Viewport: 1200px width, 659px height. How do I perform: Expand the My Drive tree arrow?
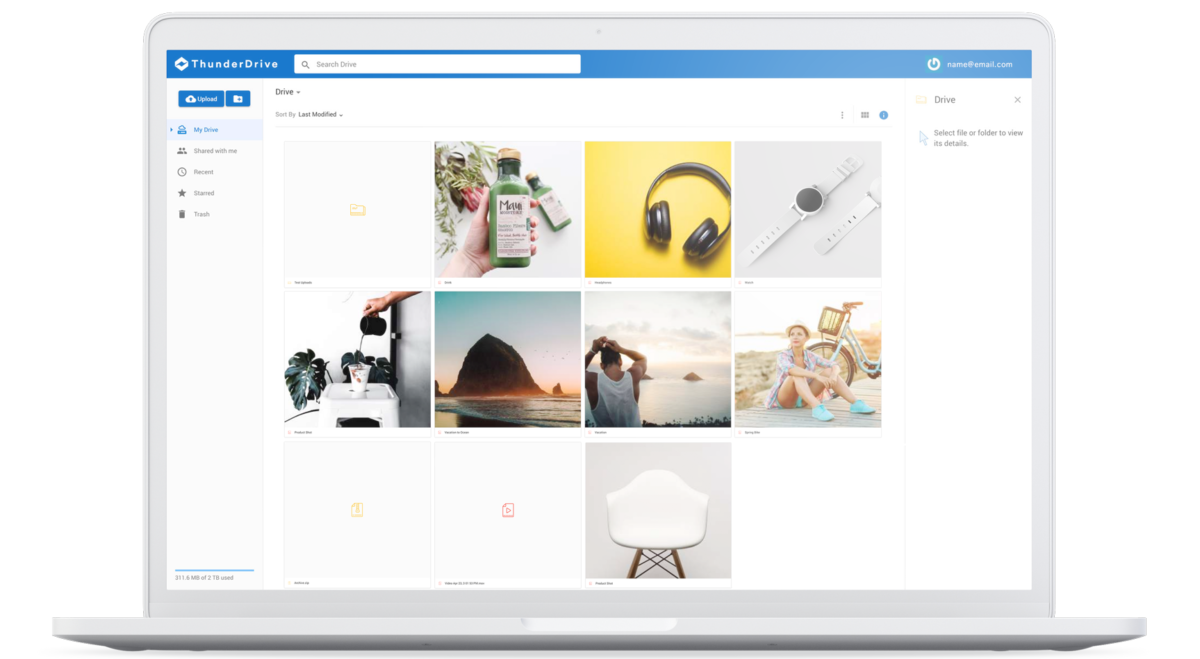pos(171,130)
